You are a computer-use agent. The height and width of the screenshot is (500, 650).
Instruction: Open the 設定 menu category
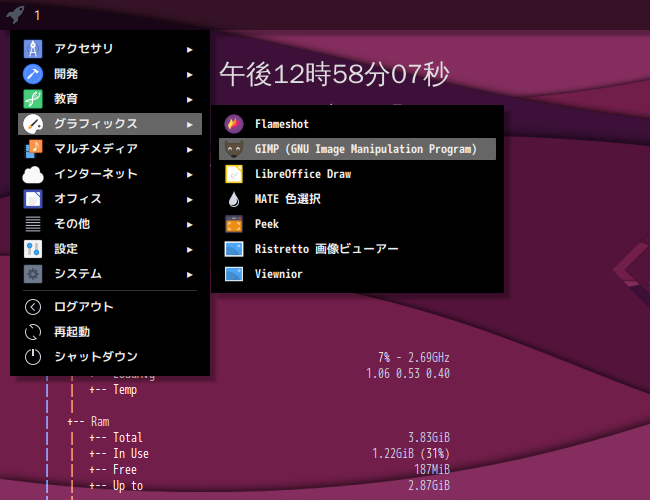point(110,249)
